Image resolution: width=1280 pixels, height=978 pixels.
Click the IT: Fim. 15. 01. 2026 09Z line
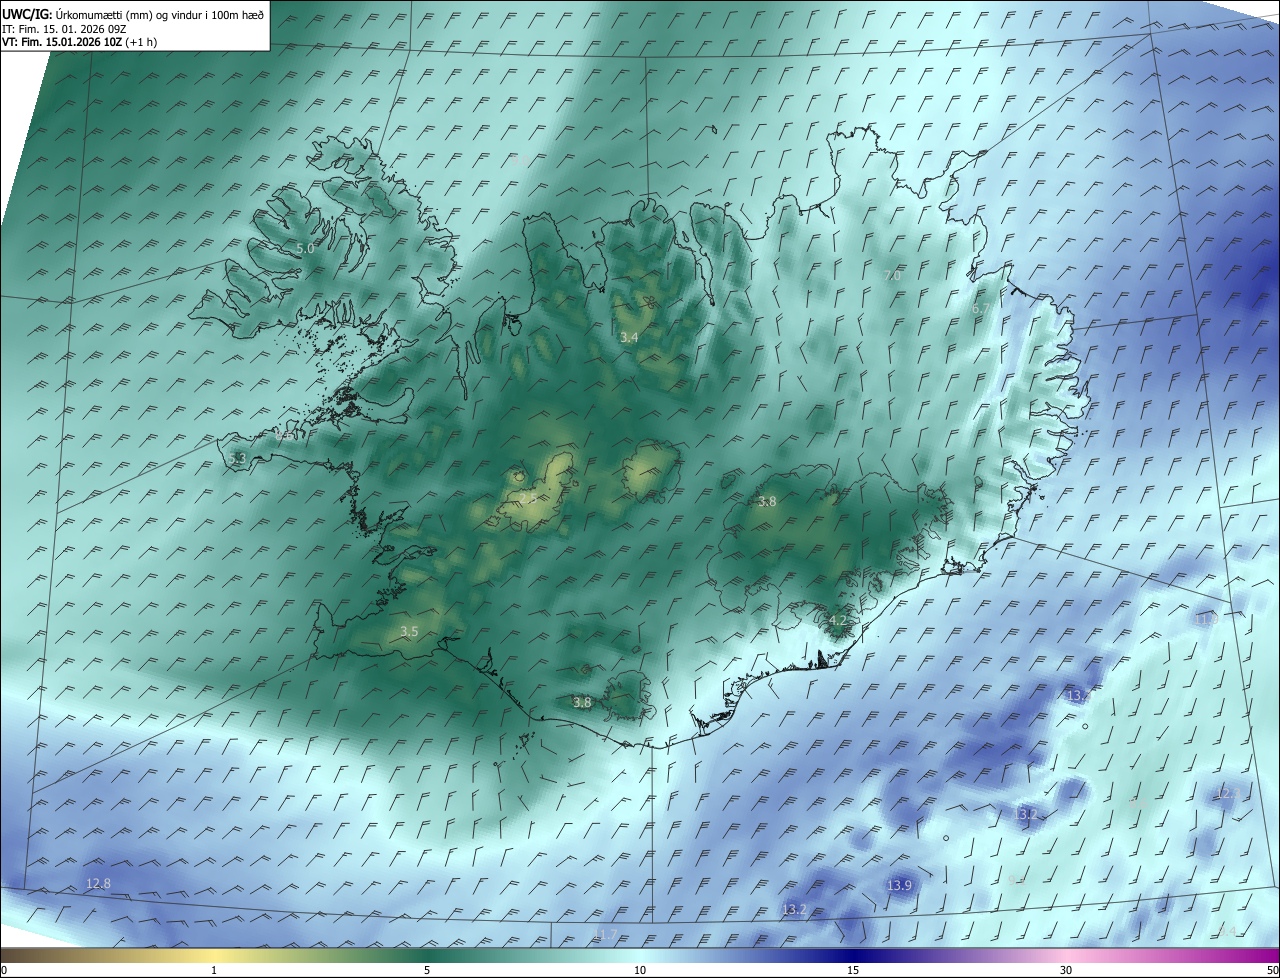(x=62, y=28)
